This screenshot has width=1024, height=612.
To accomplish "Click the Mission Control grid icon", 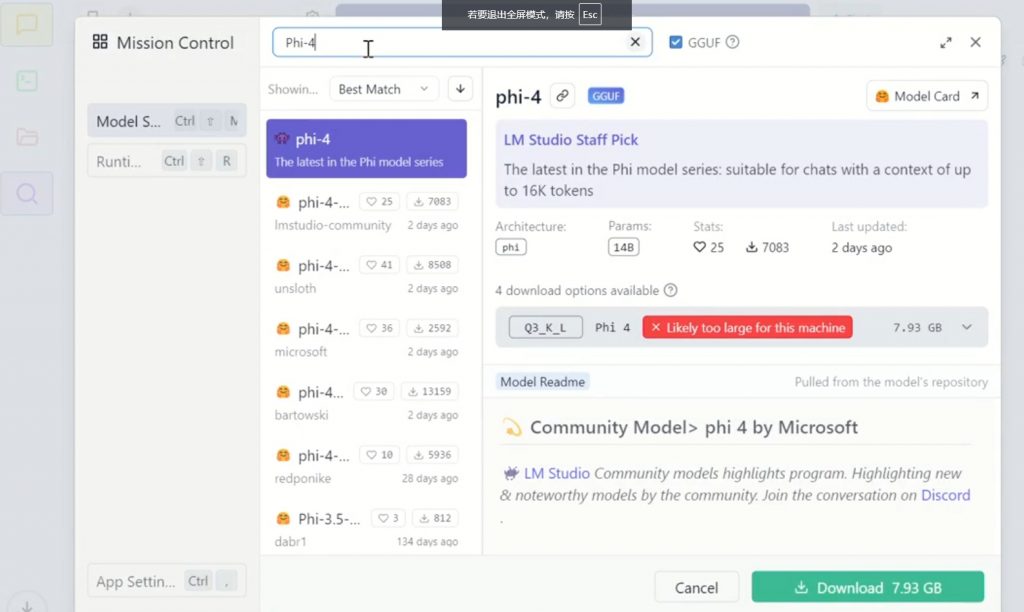I will [100, 42].
